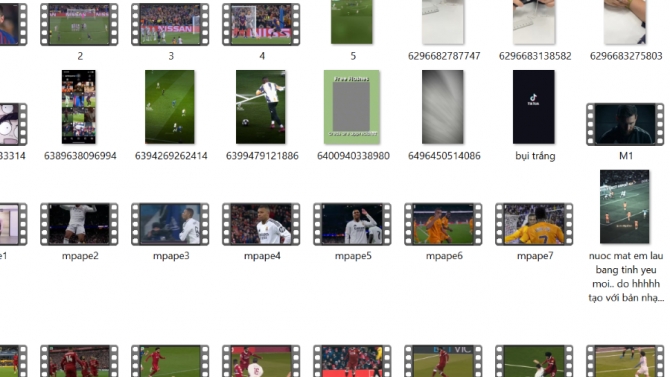
Task: Click the file name label mpape6
Action: 444,256
